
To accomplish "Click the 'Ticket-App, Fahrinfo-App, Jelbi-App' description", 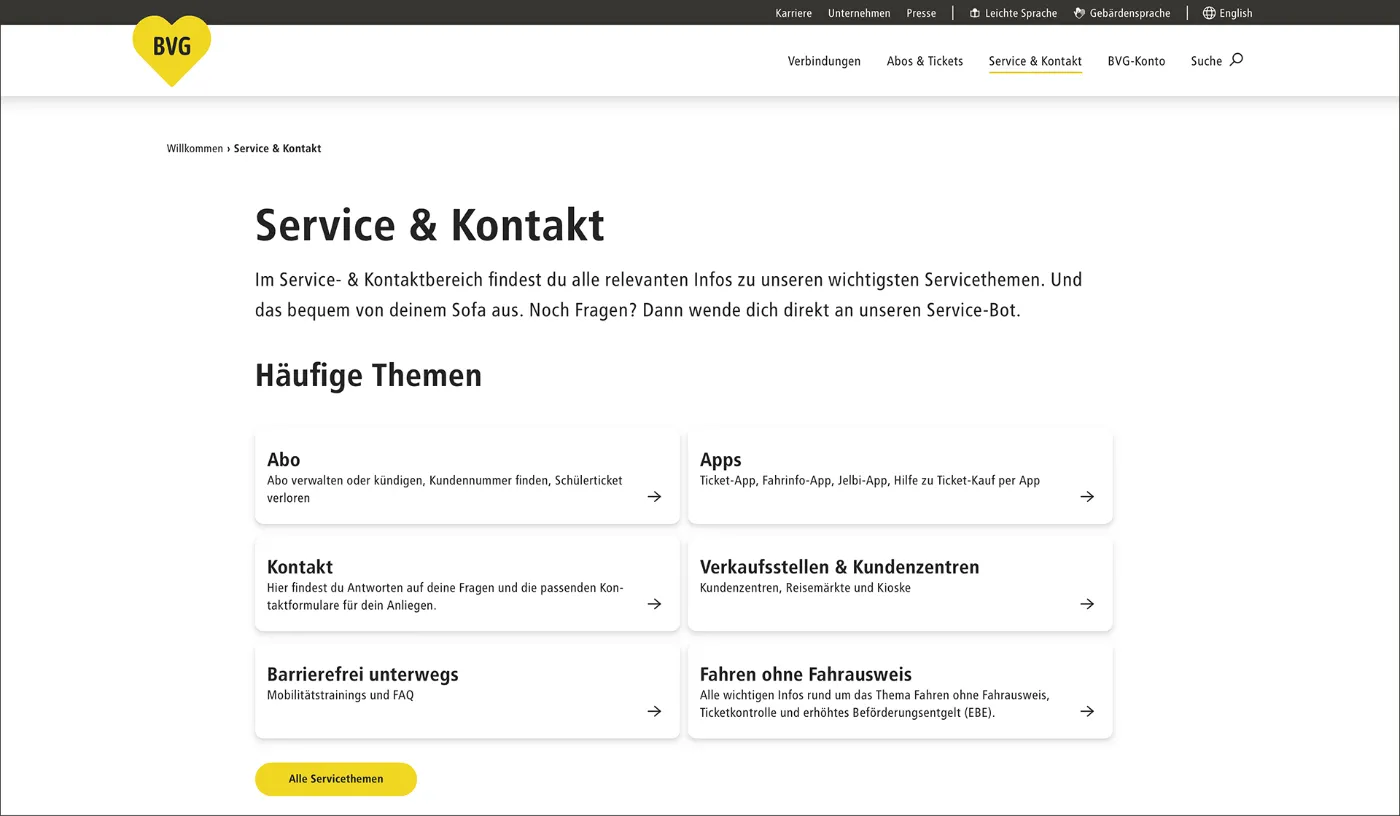I will (870, 481).
